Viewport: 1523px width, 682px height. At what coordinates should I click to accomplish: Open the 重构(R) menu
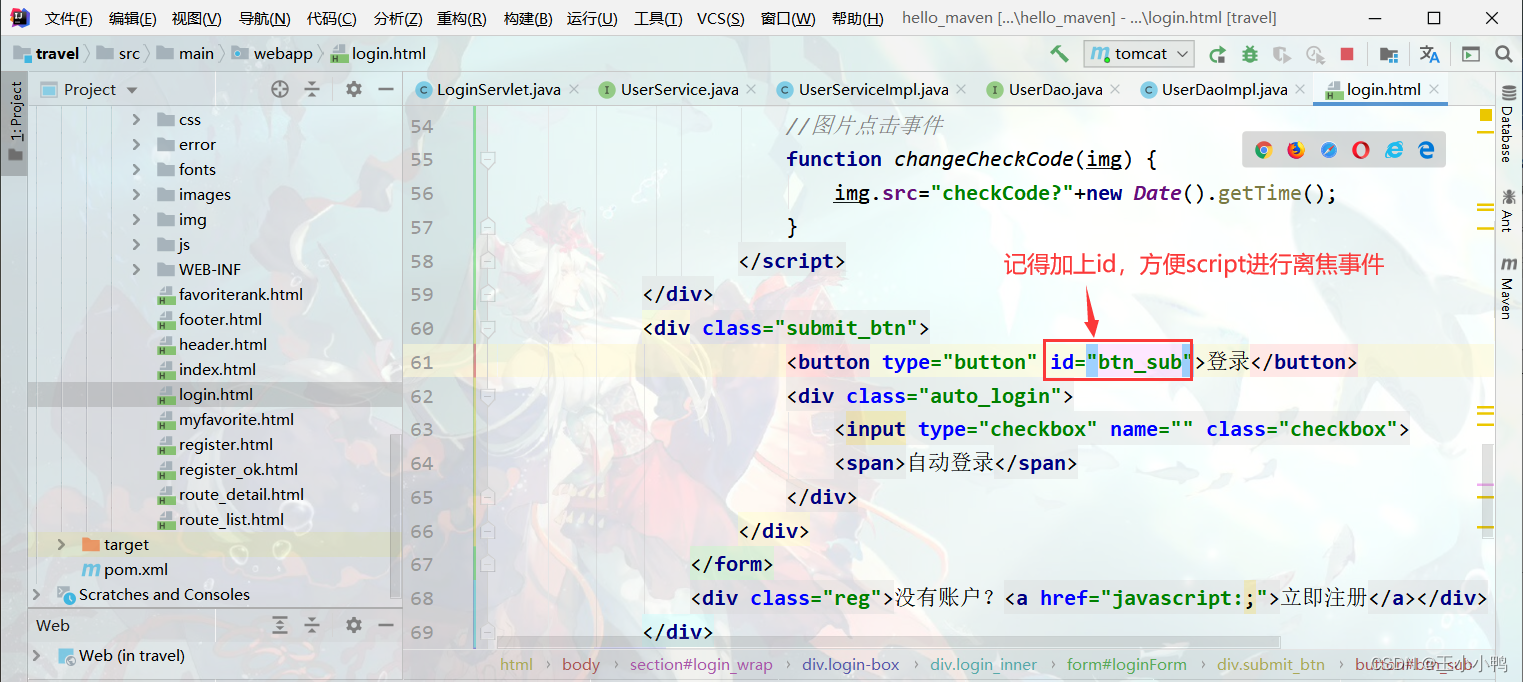pos(462,18)
